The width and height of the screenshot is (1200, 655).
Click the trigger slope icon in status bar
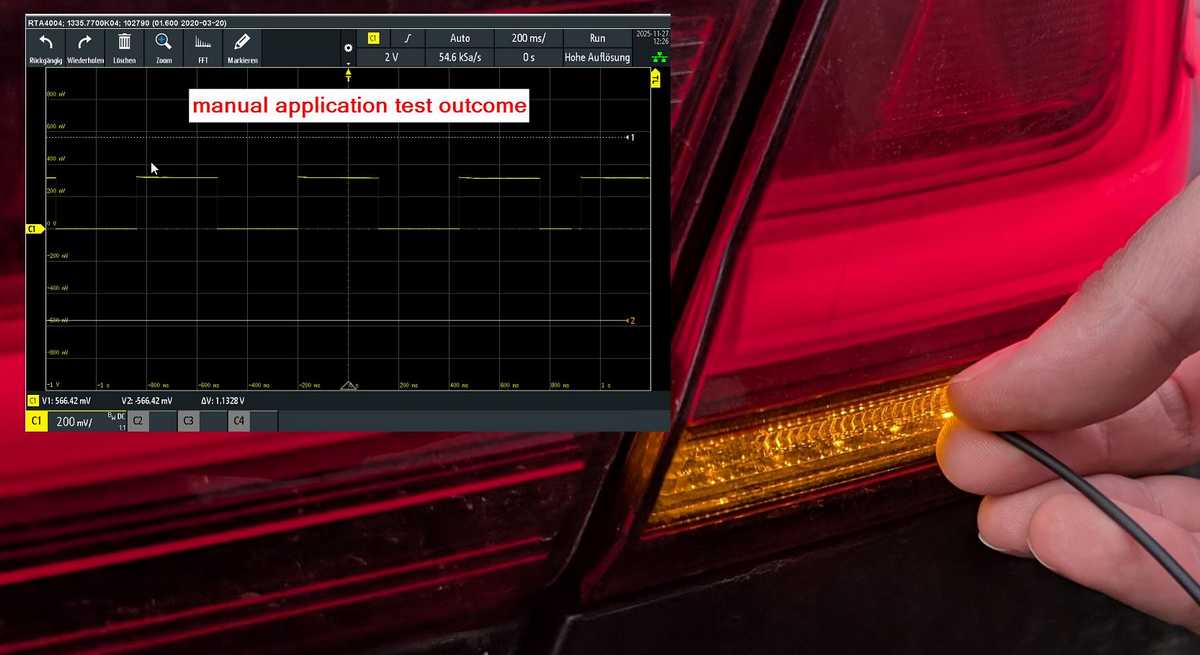click(407, 37)
